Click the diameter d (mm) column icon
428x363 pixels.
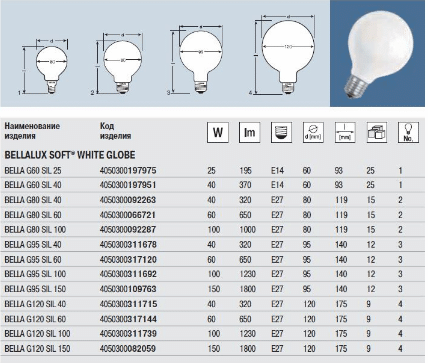313,132
